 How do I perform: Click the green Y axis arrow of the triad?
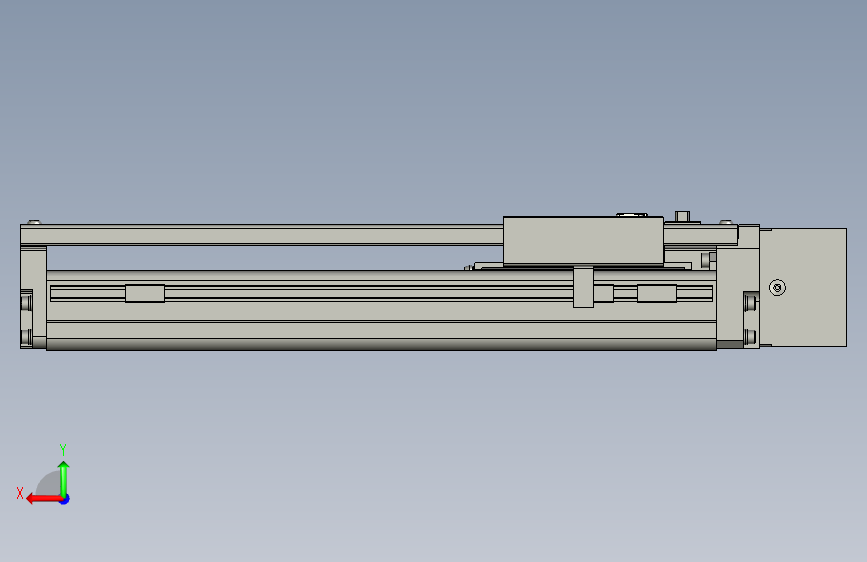click(64, 479)
